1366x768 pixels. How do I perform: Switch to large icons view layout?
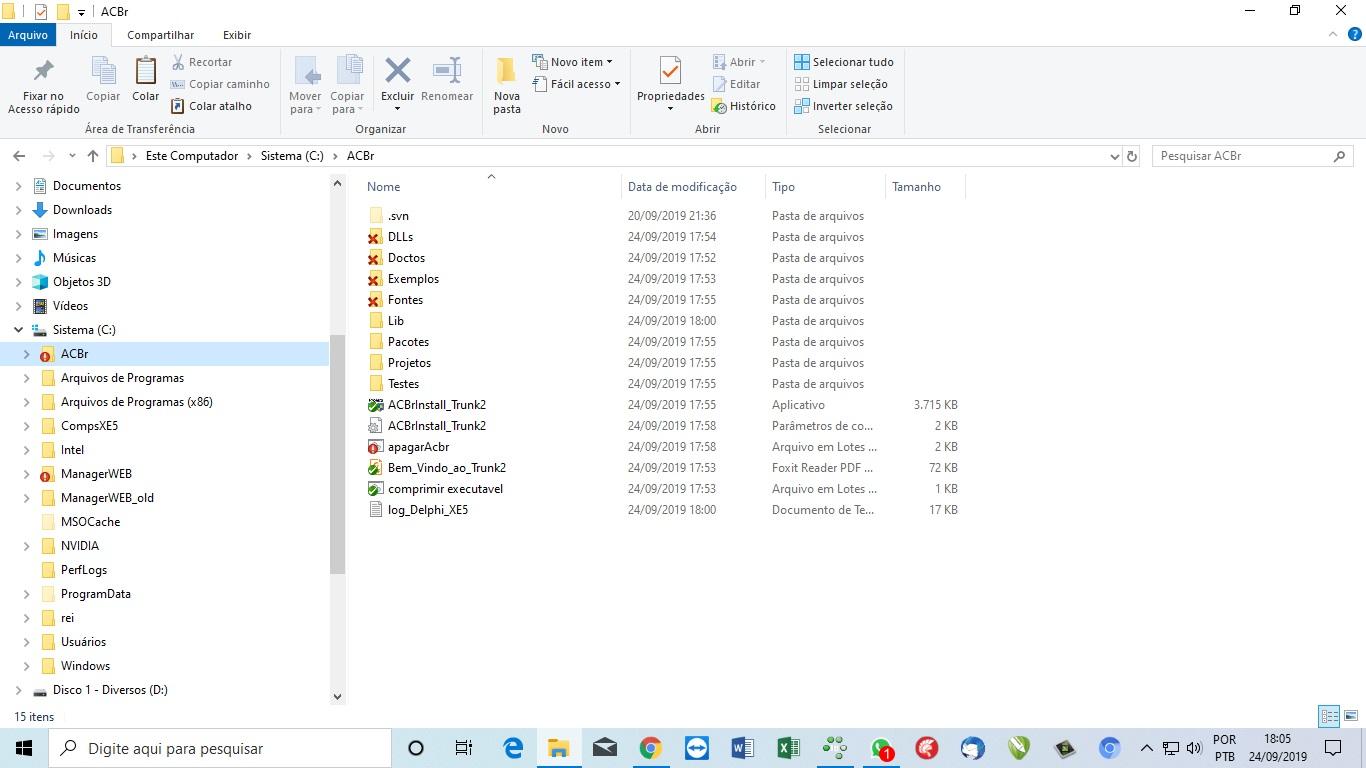(x=1350, y=716)
